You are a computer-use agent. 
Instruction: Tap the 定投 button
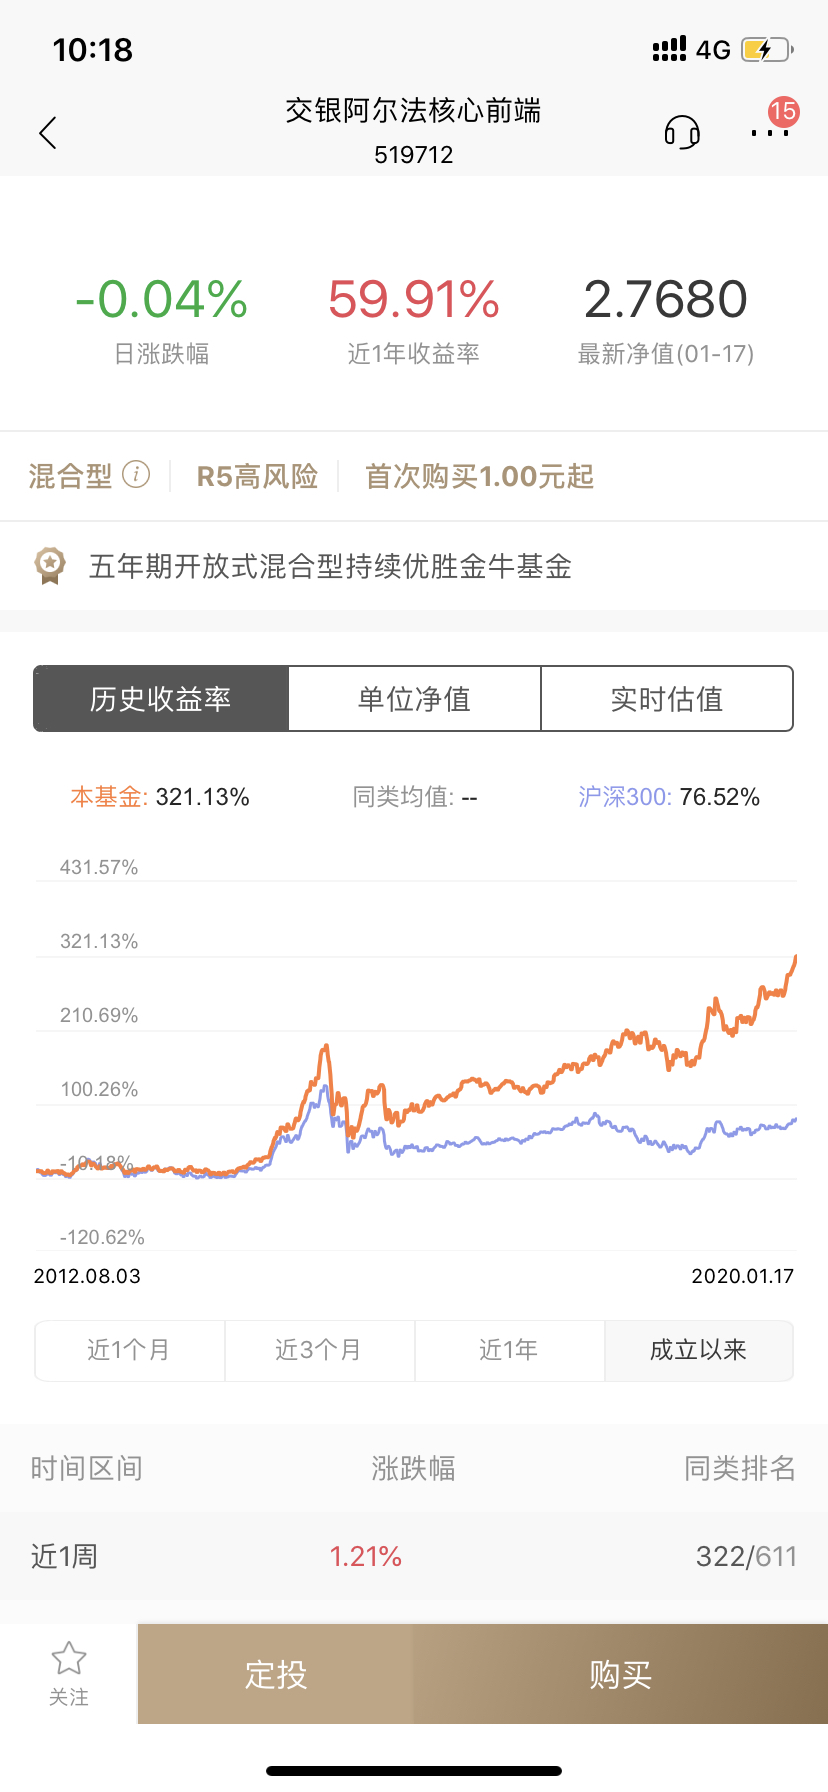(x=276, y=1674)
